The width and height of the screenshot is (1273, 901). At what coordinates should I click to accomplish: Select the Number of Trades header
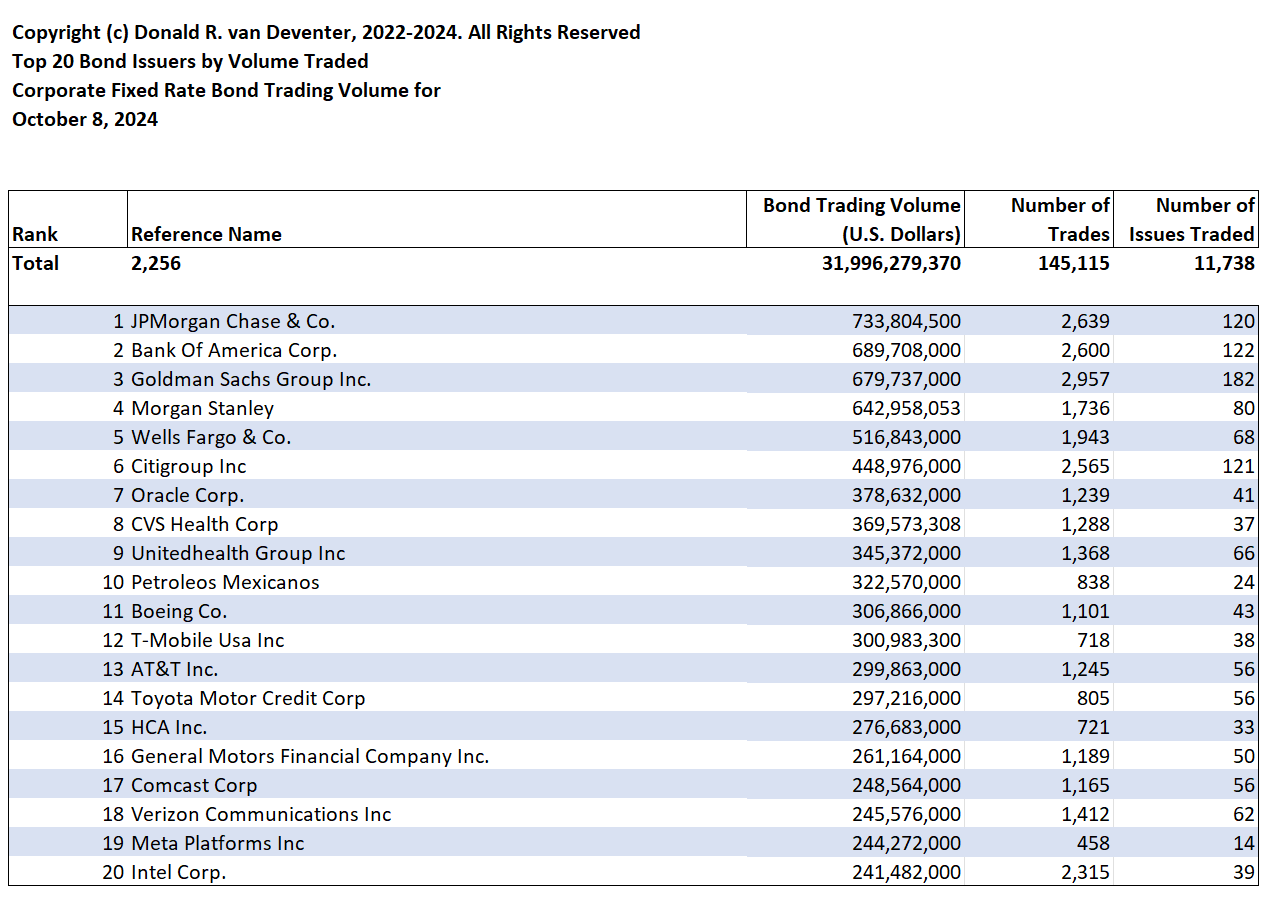(x=1060, y=219)
